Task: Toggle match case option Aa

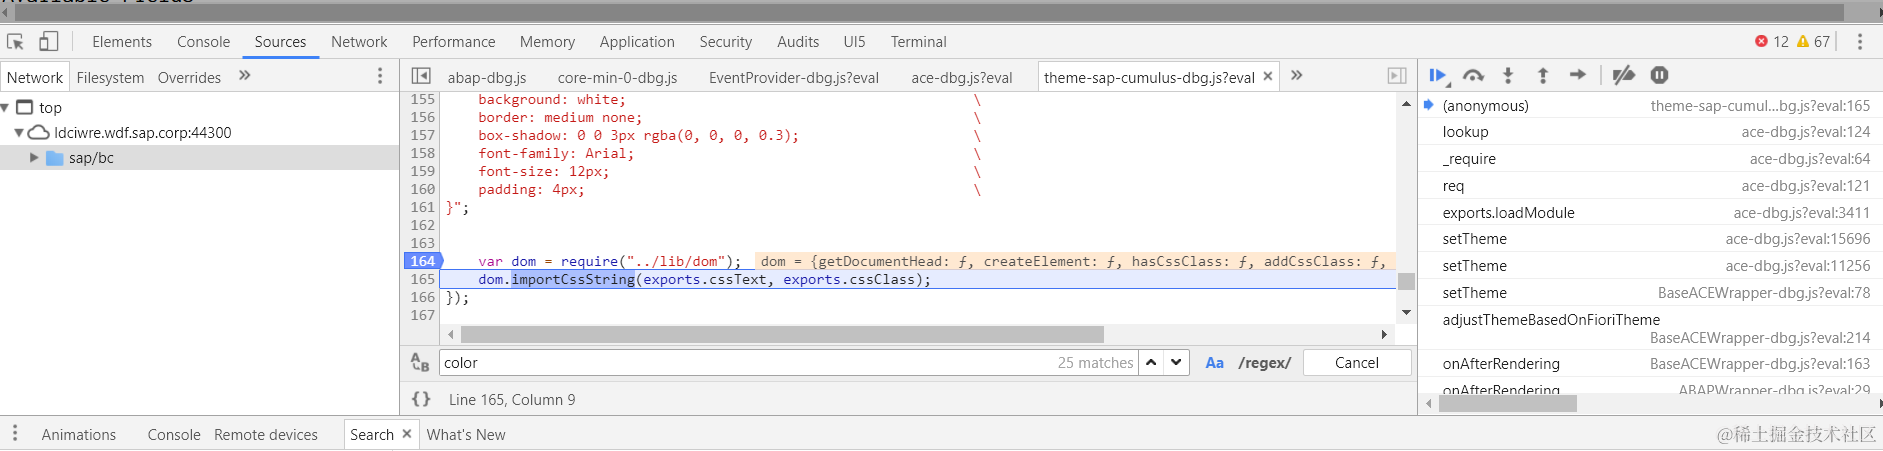Action: 1214,363
